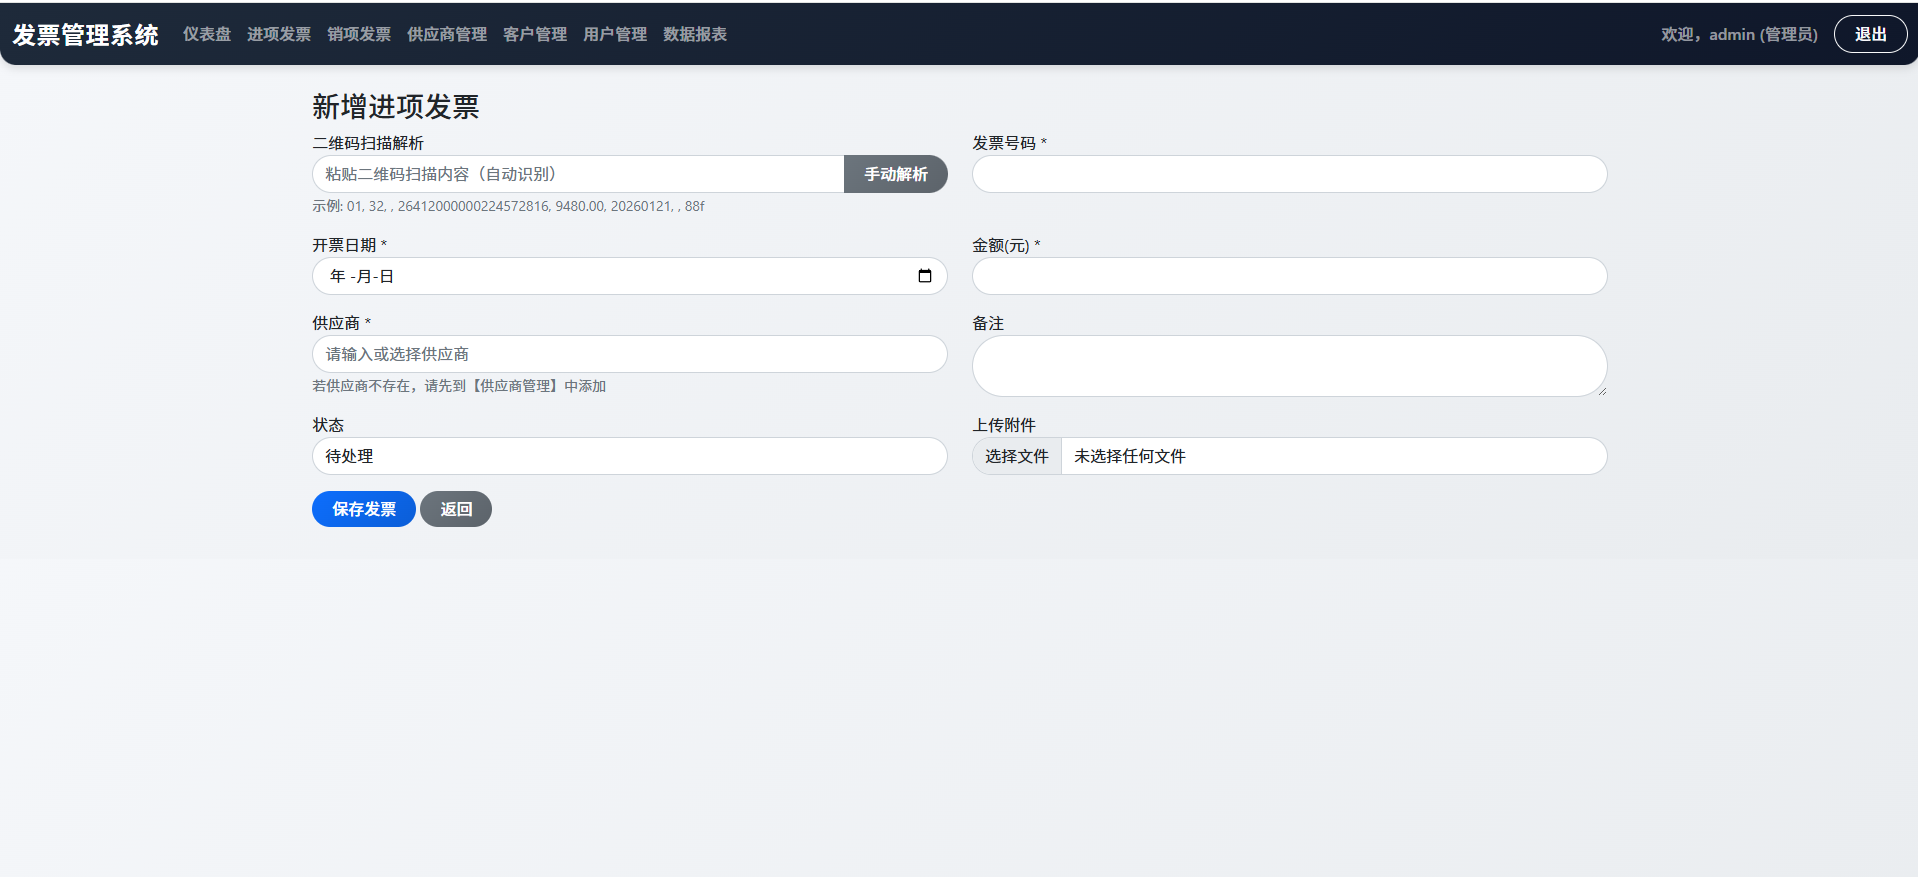Click the 退出 logout button

pyautogui.click(x=1869, y=34)
